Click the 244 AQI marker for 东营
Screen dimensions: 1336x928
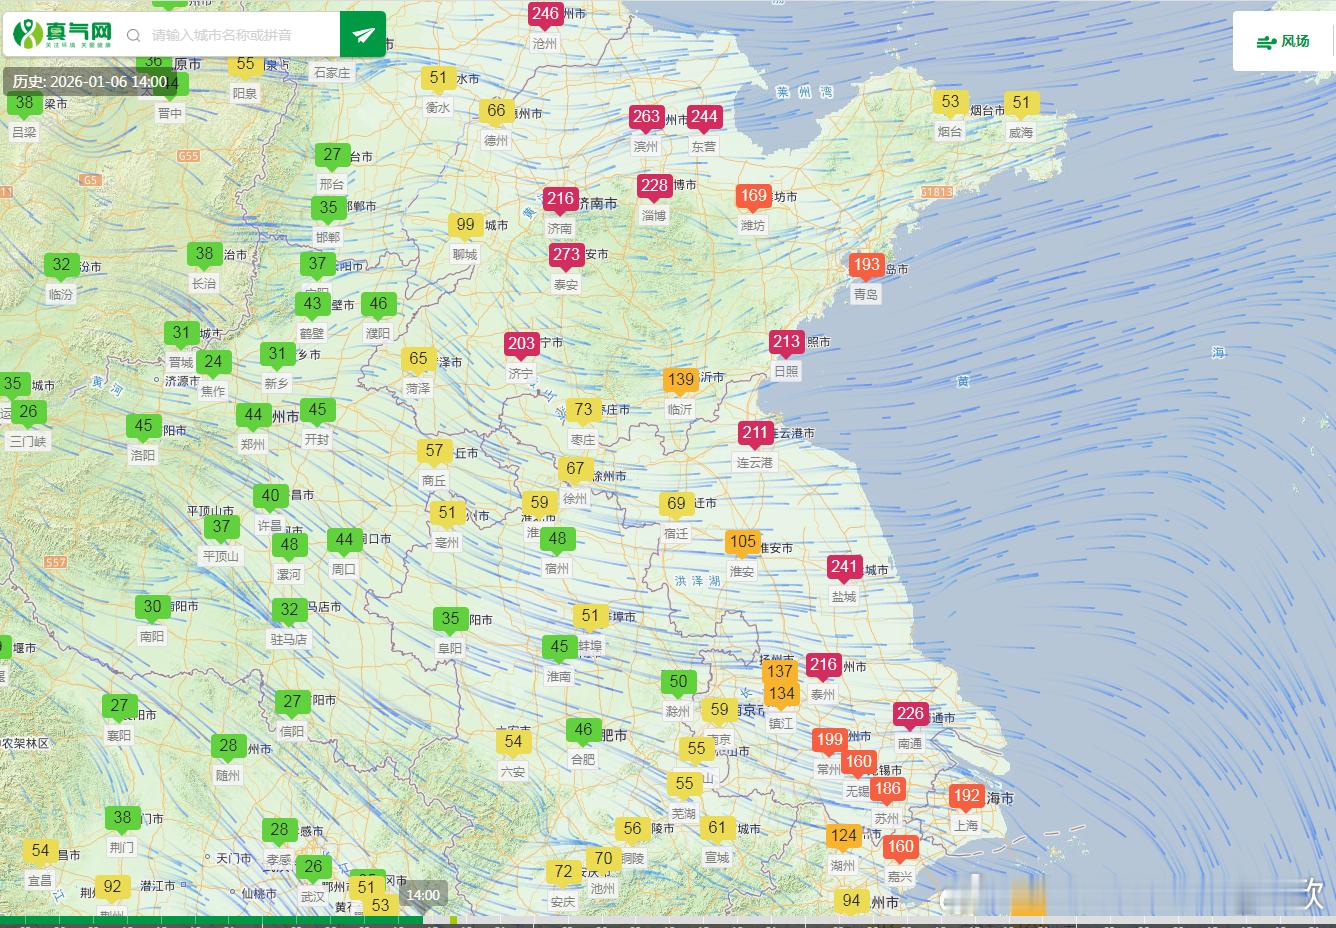click(x=704, y=116)
